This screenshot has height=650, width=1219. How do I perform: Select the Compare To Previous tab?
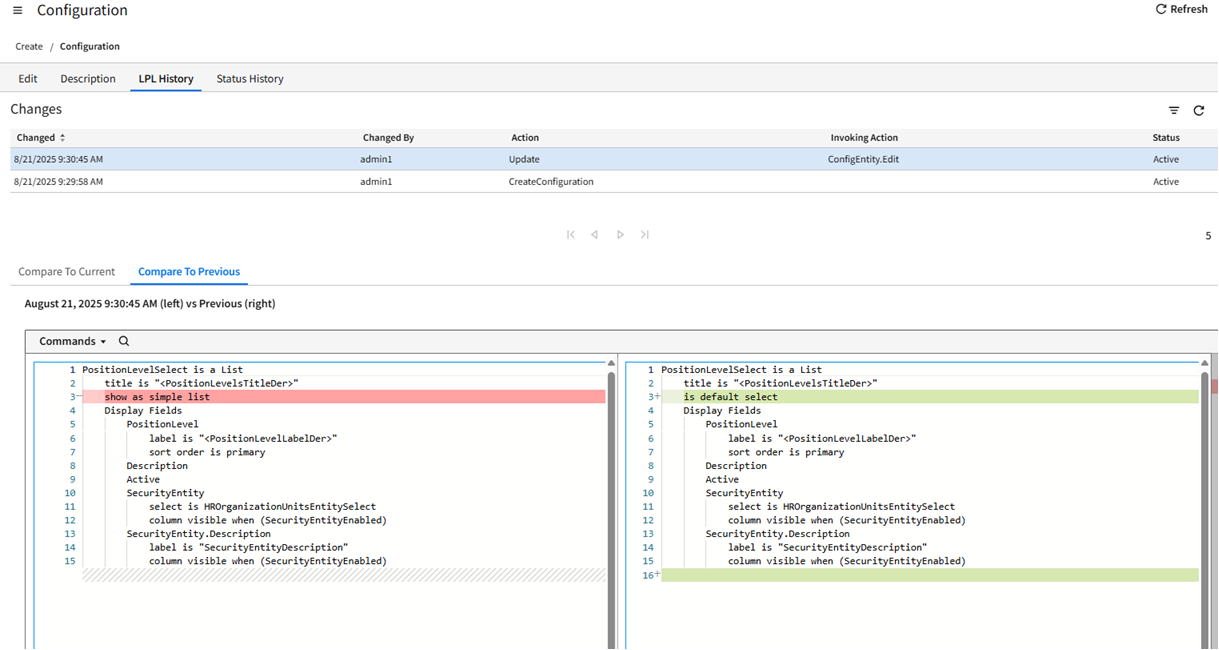(189, 272)
